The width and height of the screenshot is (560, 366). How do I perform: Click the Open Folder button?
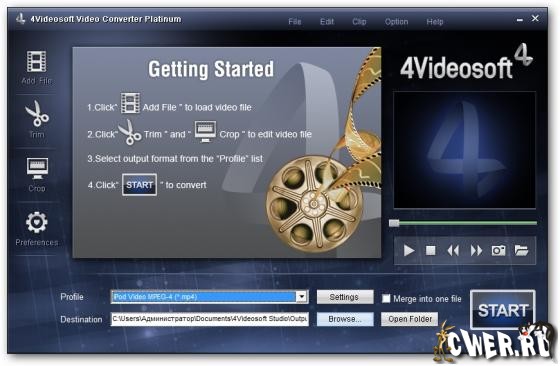(410, 319)
